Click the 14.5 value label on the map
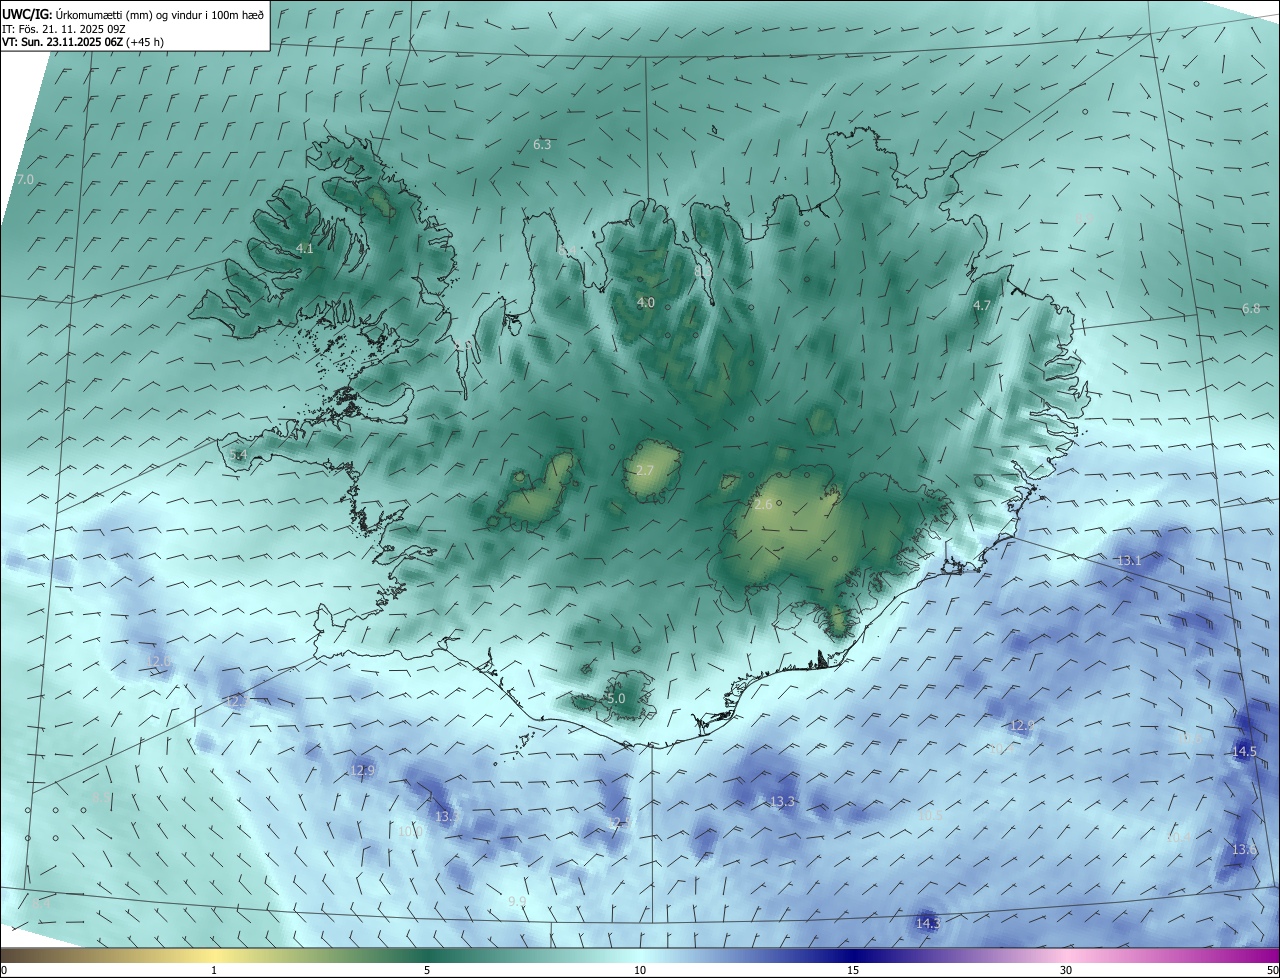This screenshot has height=978, width=1280. click(1244, 751)
